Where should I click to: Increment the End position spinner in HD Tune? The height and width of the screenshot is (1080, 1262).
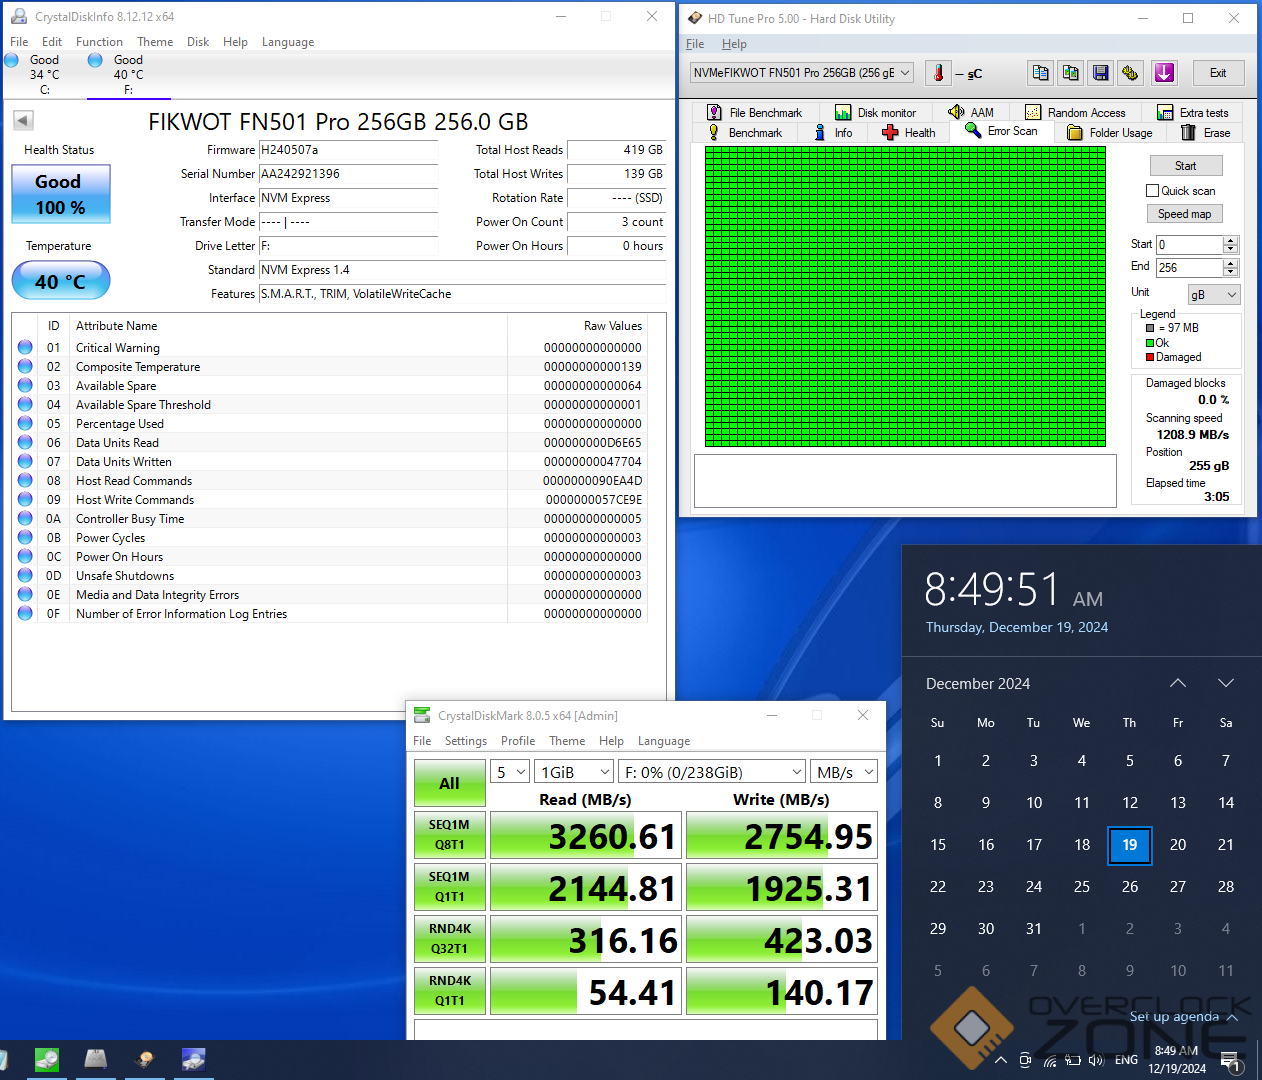pyautogui.click(x=1231, y=263)
